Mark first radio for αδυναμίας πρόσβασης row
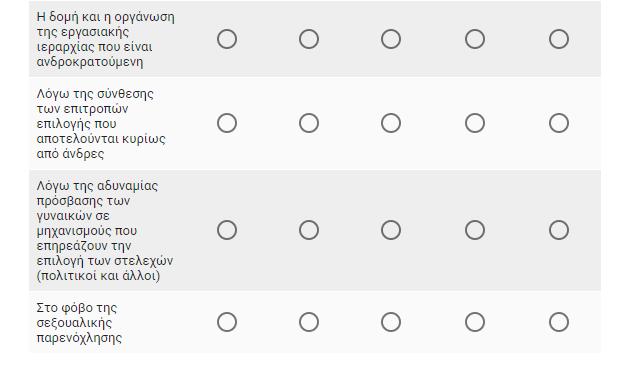This screenshot has height=390, width=631. 227,230
